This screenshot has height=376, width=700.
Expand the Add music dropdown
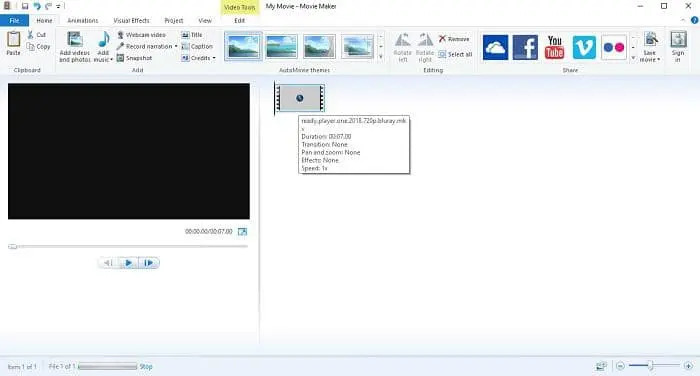pyautogui.click(x=111, y=60)
